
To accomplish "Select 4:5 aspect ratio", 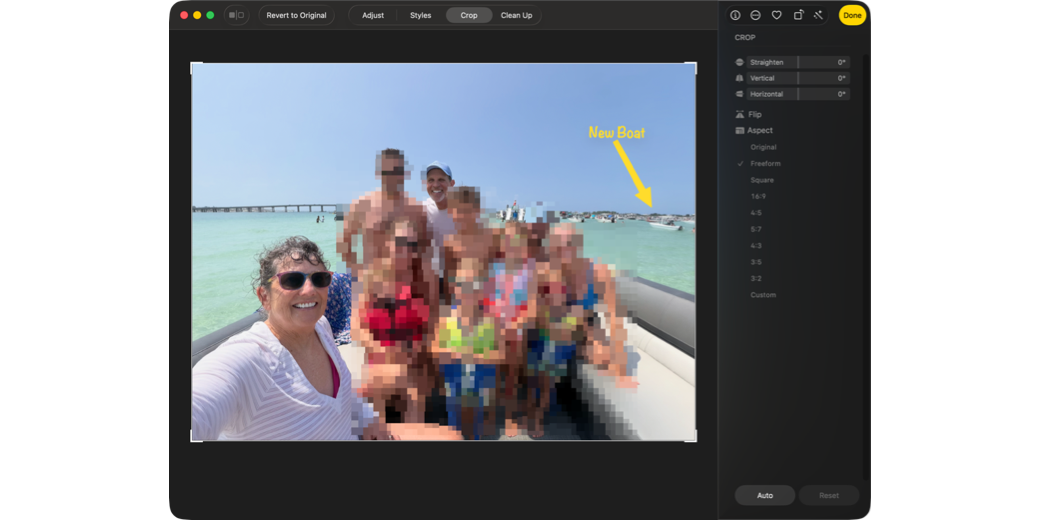I will click(x=756, y=213).
